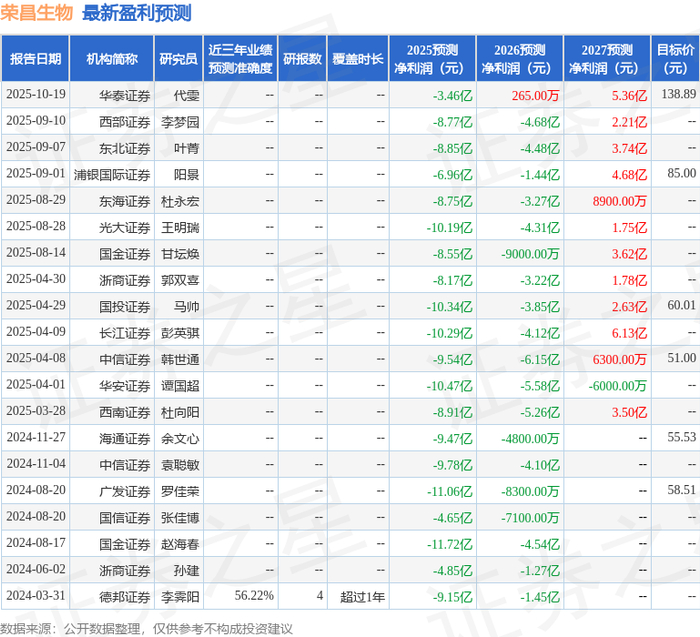Open the 华泰证券 institution entry
The width and height of the screenshot is (700, 637).
click(x=125, y=95)
